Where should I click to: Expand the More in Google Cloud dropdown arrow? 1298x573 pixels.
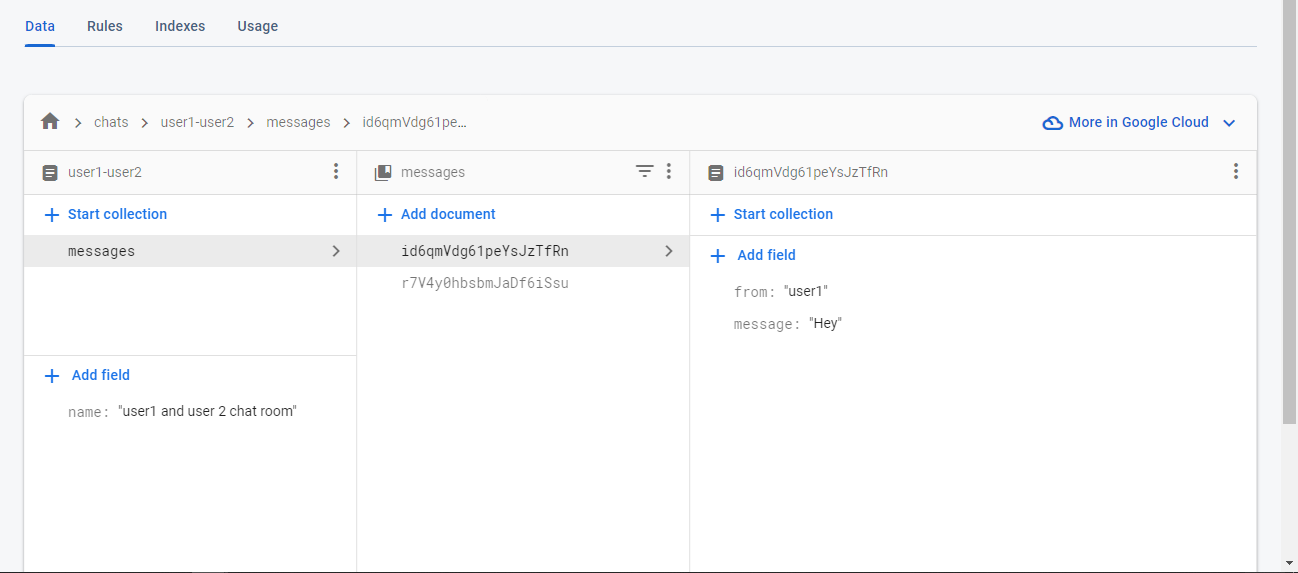click(1230, 123)
